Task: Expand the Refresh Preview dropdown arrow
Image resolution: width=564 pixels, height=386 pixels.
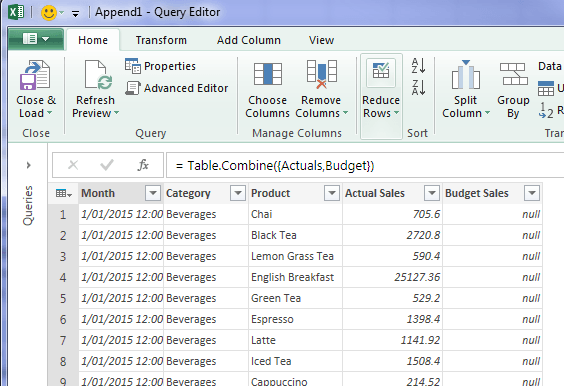Action: 116,113
